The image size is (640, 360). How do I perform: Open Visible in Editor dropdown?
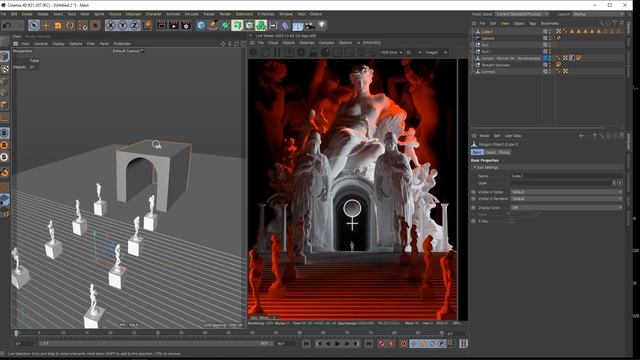click(x=567, y=192)
